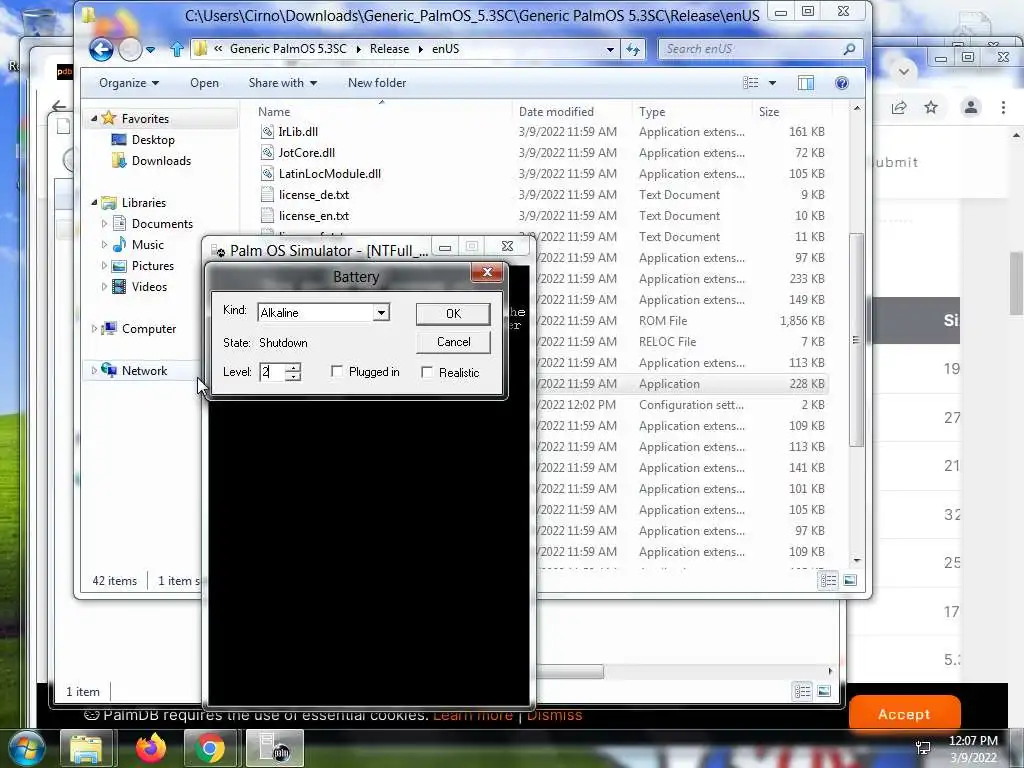Screen dimensions: 1024x768
Task: Click the search magnifier icon
Action: tap(849, 49)
